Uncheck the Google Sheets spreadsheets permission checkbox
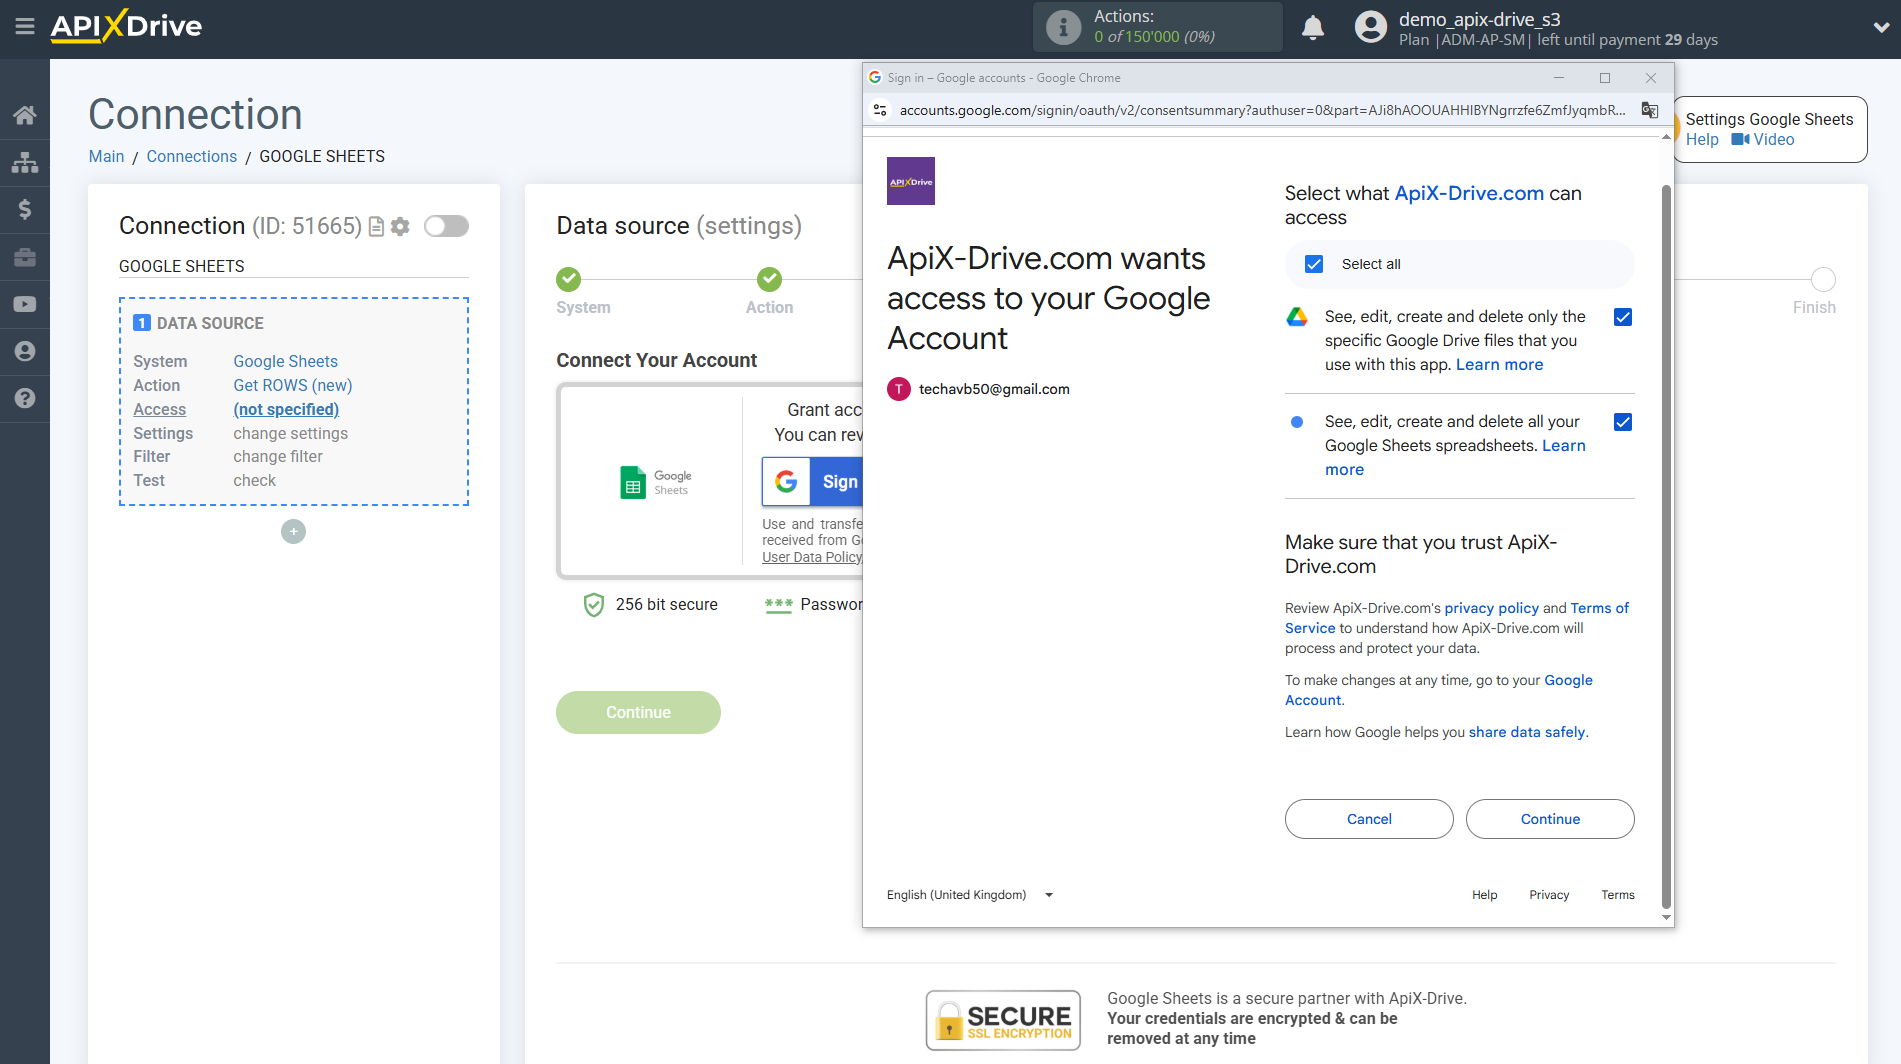 pos(1623,422)
